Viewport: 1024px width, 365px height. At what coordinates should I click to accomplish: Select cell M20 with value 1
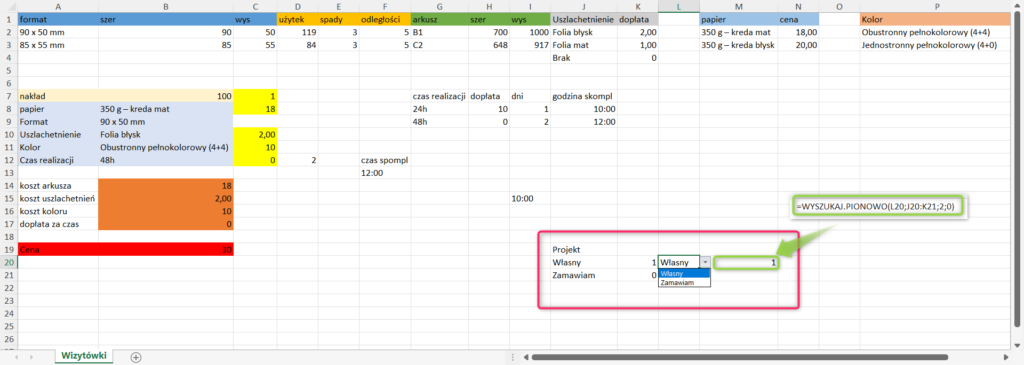click(x=746, y=262)
